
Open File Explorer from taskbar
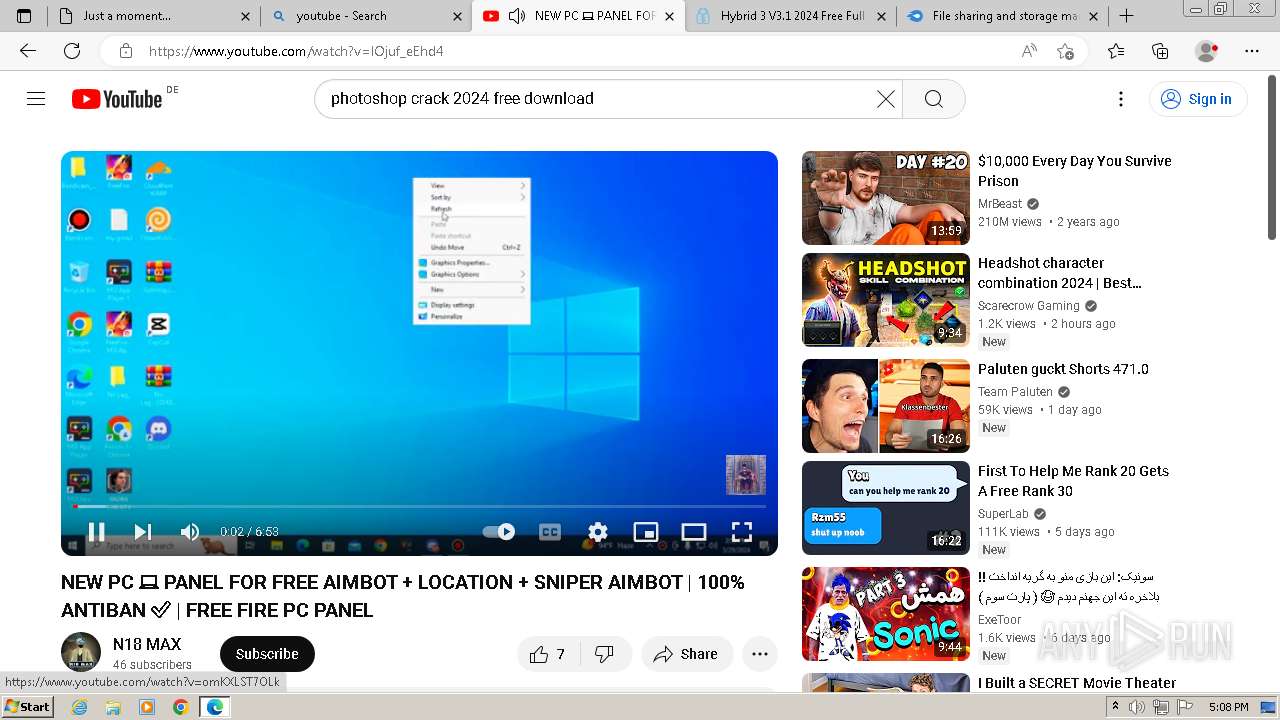tap(113, 707)
